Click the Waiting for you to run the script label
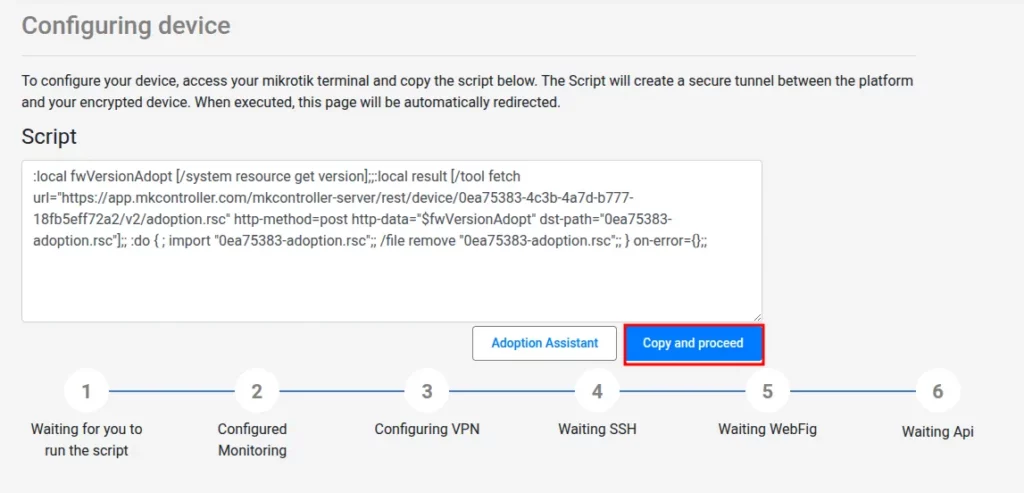Screen dimensions: 1024x493 coord(86,439)
